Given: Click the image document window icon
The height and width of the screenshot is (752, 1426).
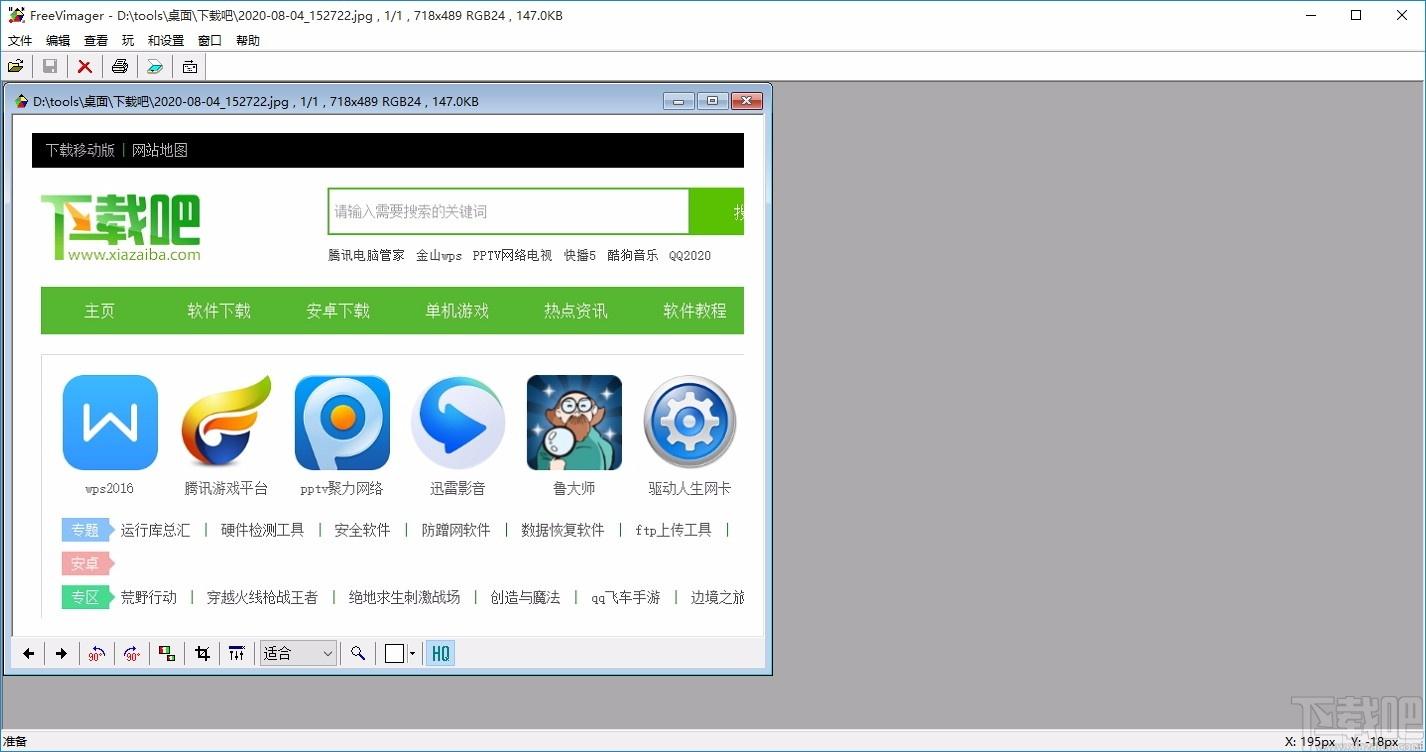Looking at the screenshot, I should coord(21,101).
